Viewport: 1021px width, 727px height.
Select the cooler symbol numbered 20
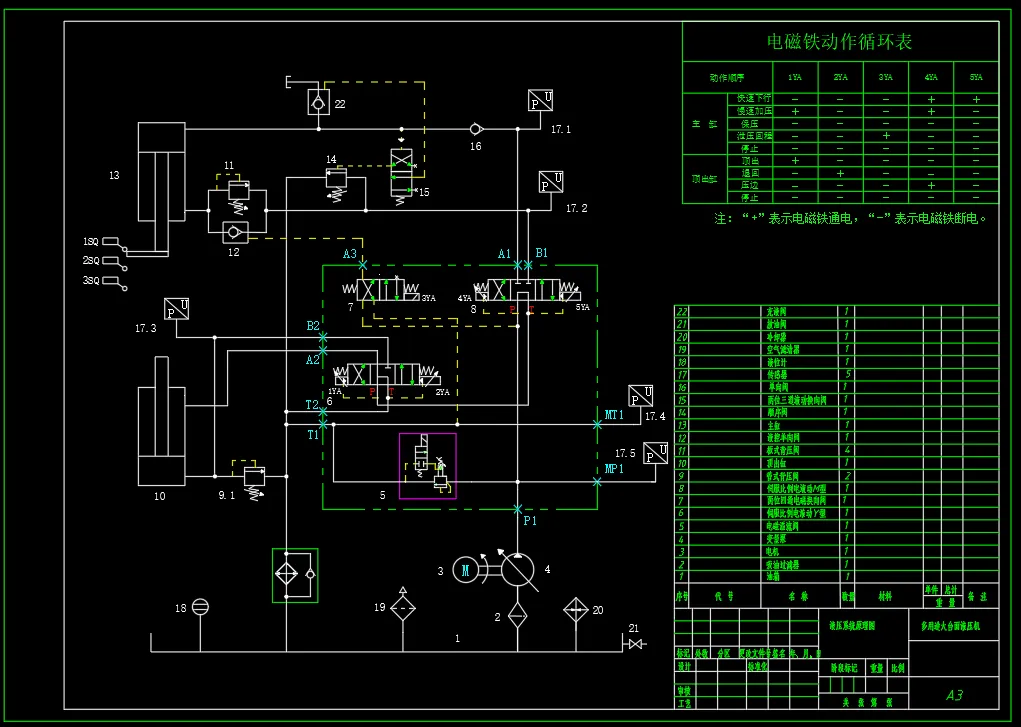click(x=576, y=610)
